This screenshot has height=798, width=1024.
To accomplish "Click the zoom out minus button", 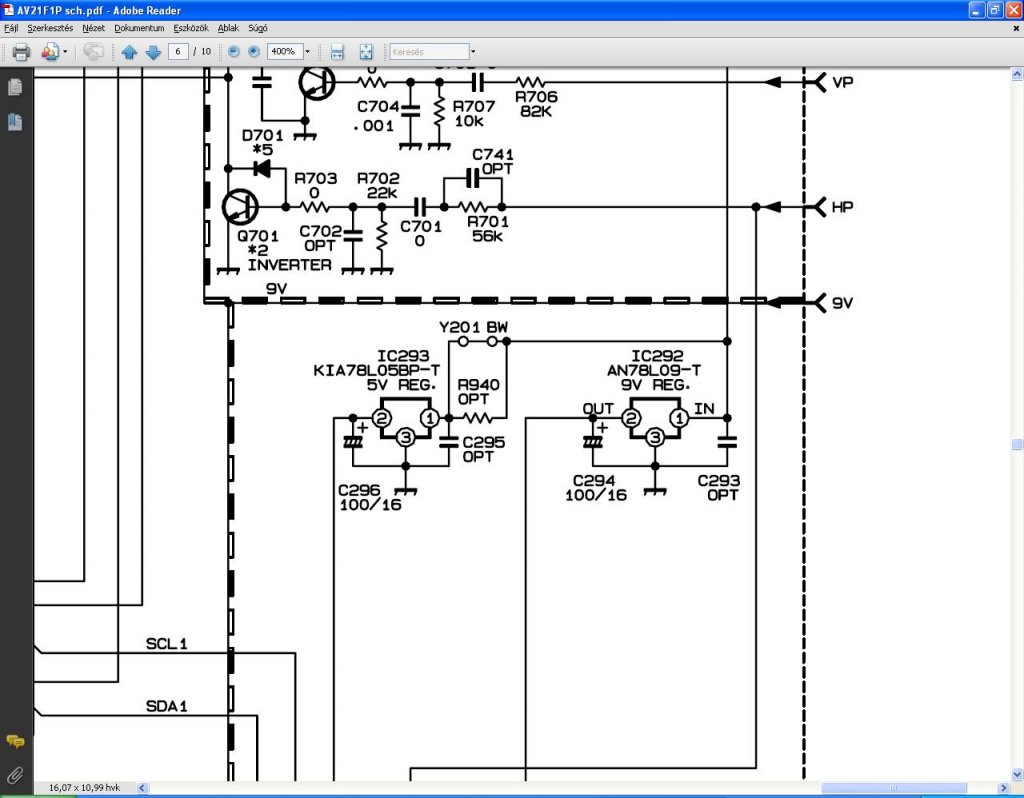I will pyautogui.click(x=234, y=52).
